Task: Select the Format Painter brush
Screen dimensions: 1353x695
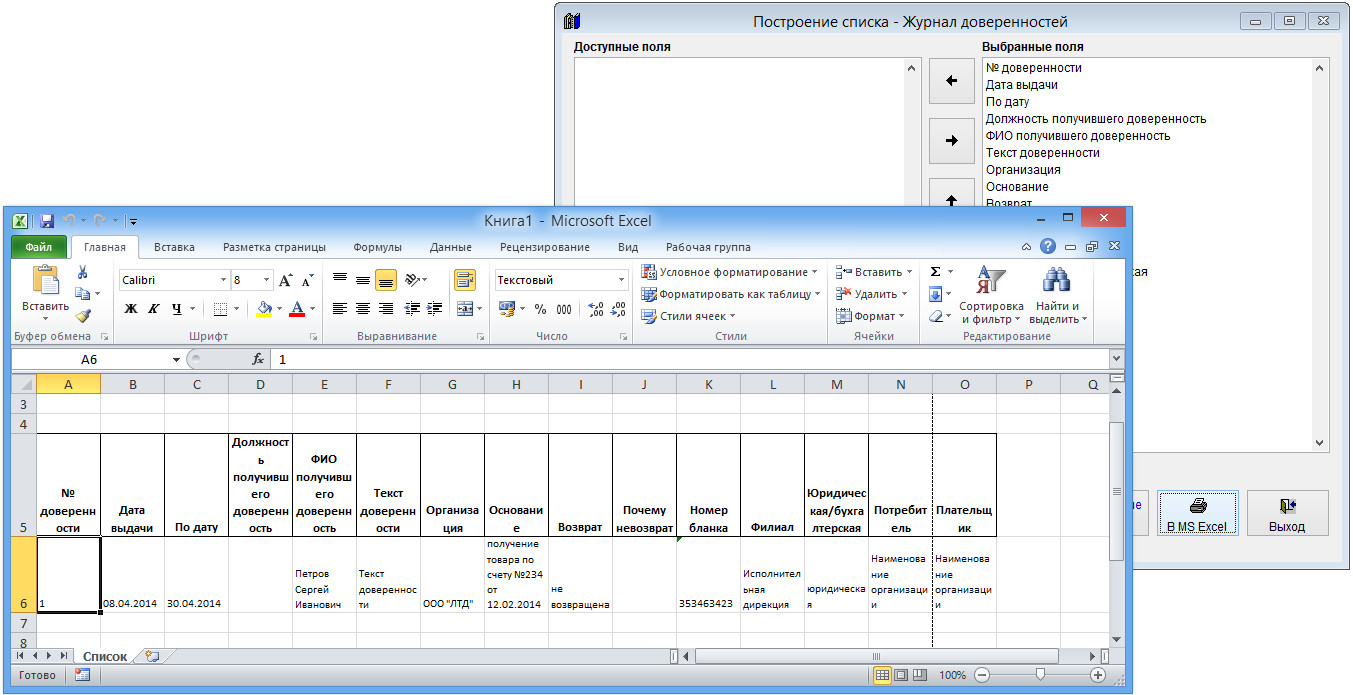Action: click(83, 316)
